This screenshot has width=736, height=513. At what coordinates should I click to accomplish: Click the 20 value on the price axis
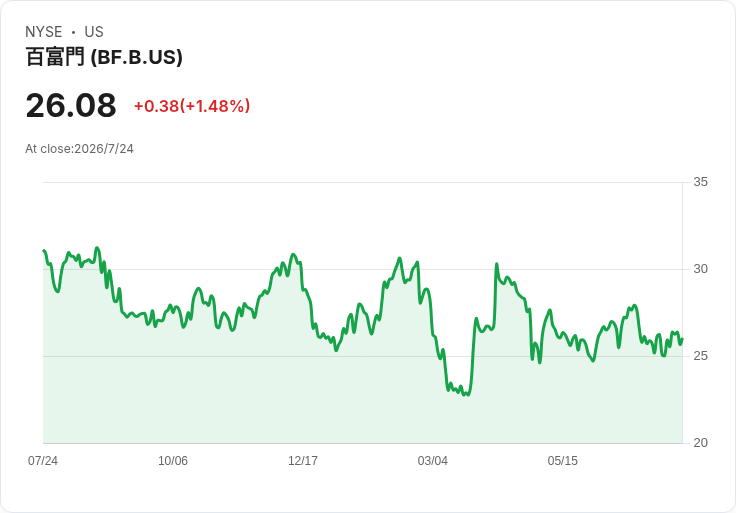point(700,443)
